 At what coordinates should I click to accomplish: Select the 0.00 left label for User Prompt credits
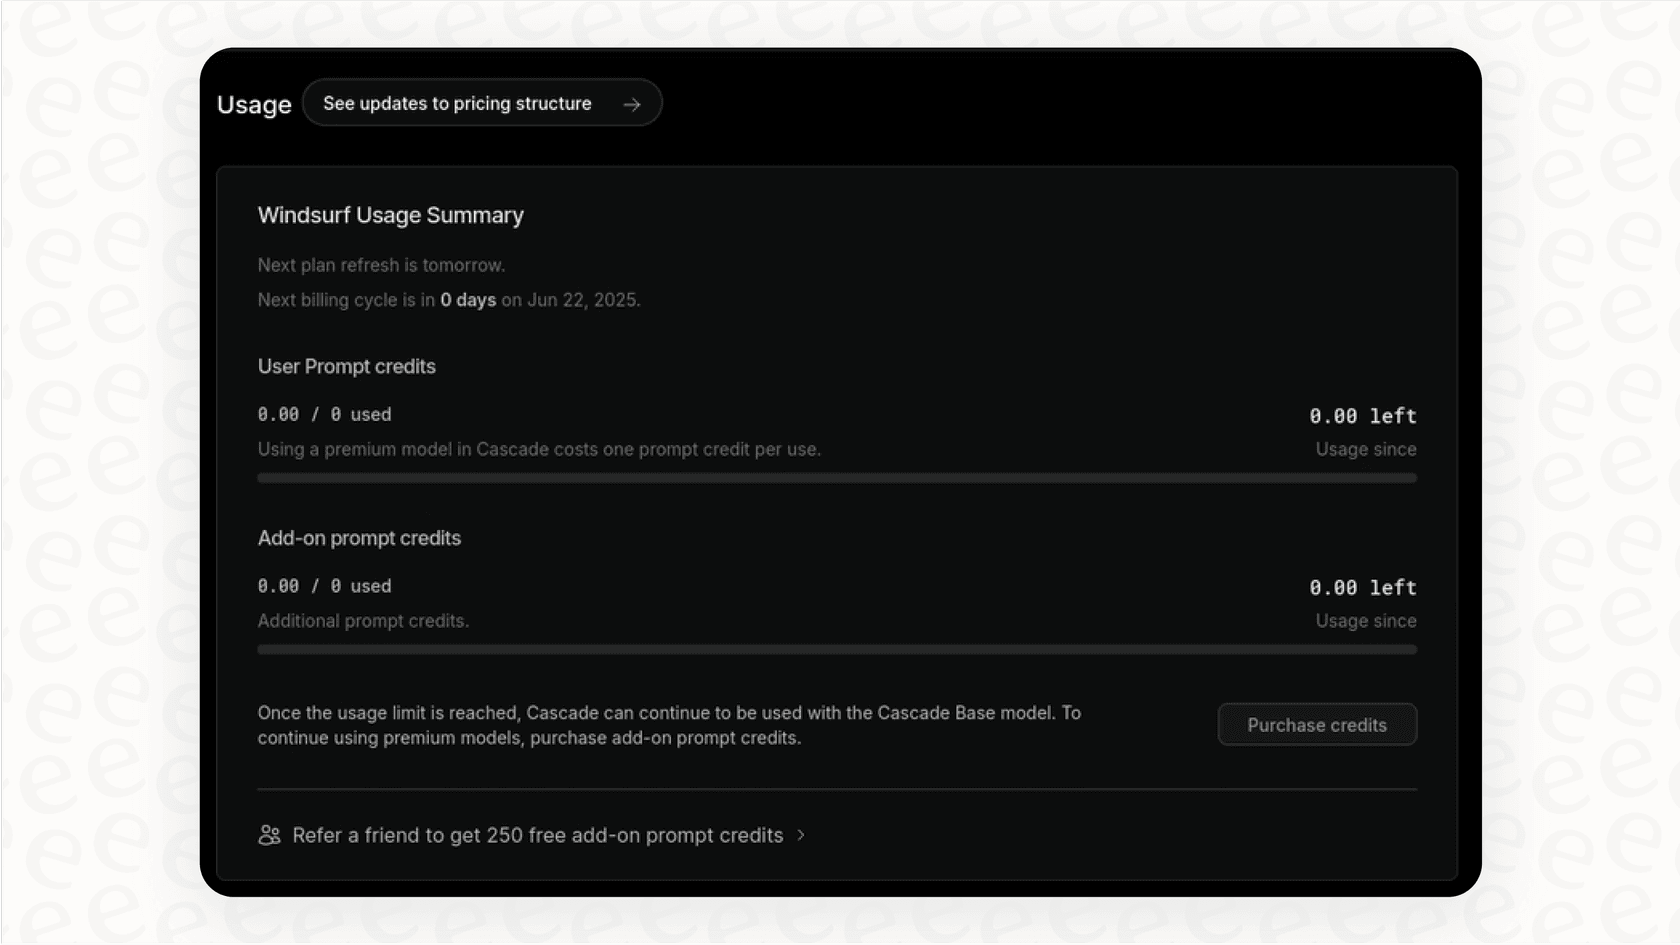1362,416
